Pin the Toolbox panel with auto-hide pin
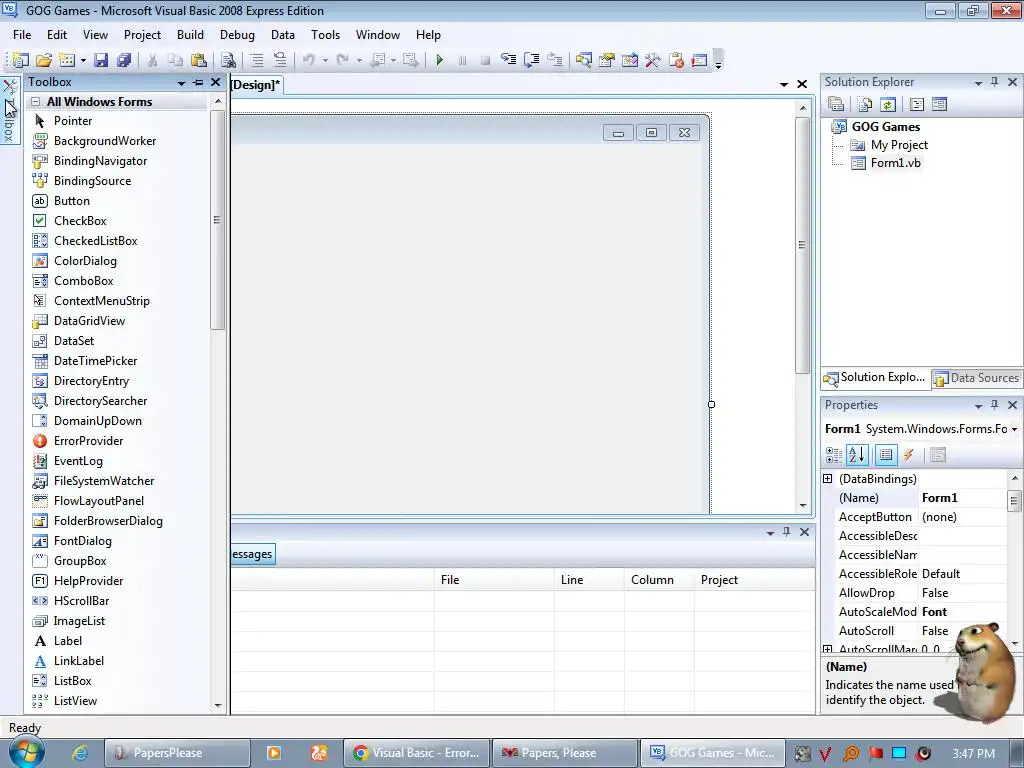 [199, 82]
